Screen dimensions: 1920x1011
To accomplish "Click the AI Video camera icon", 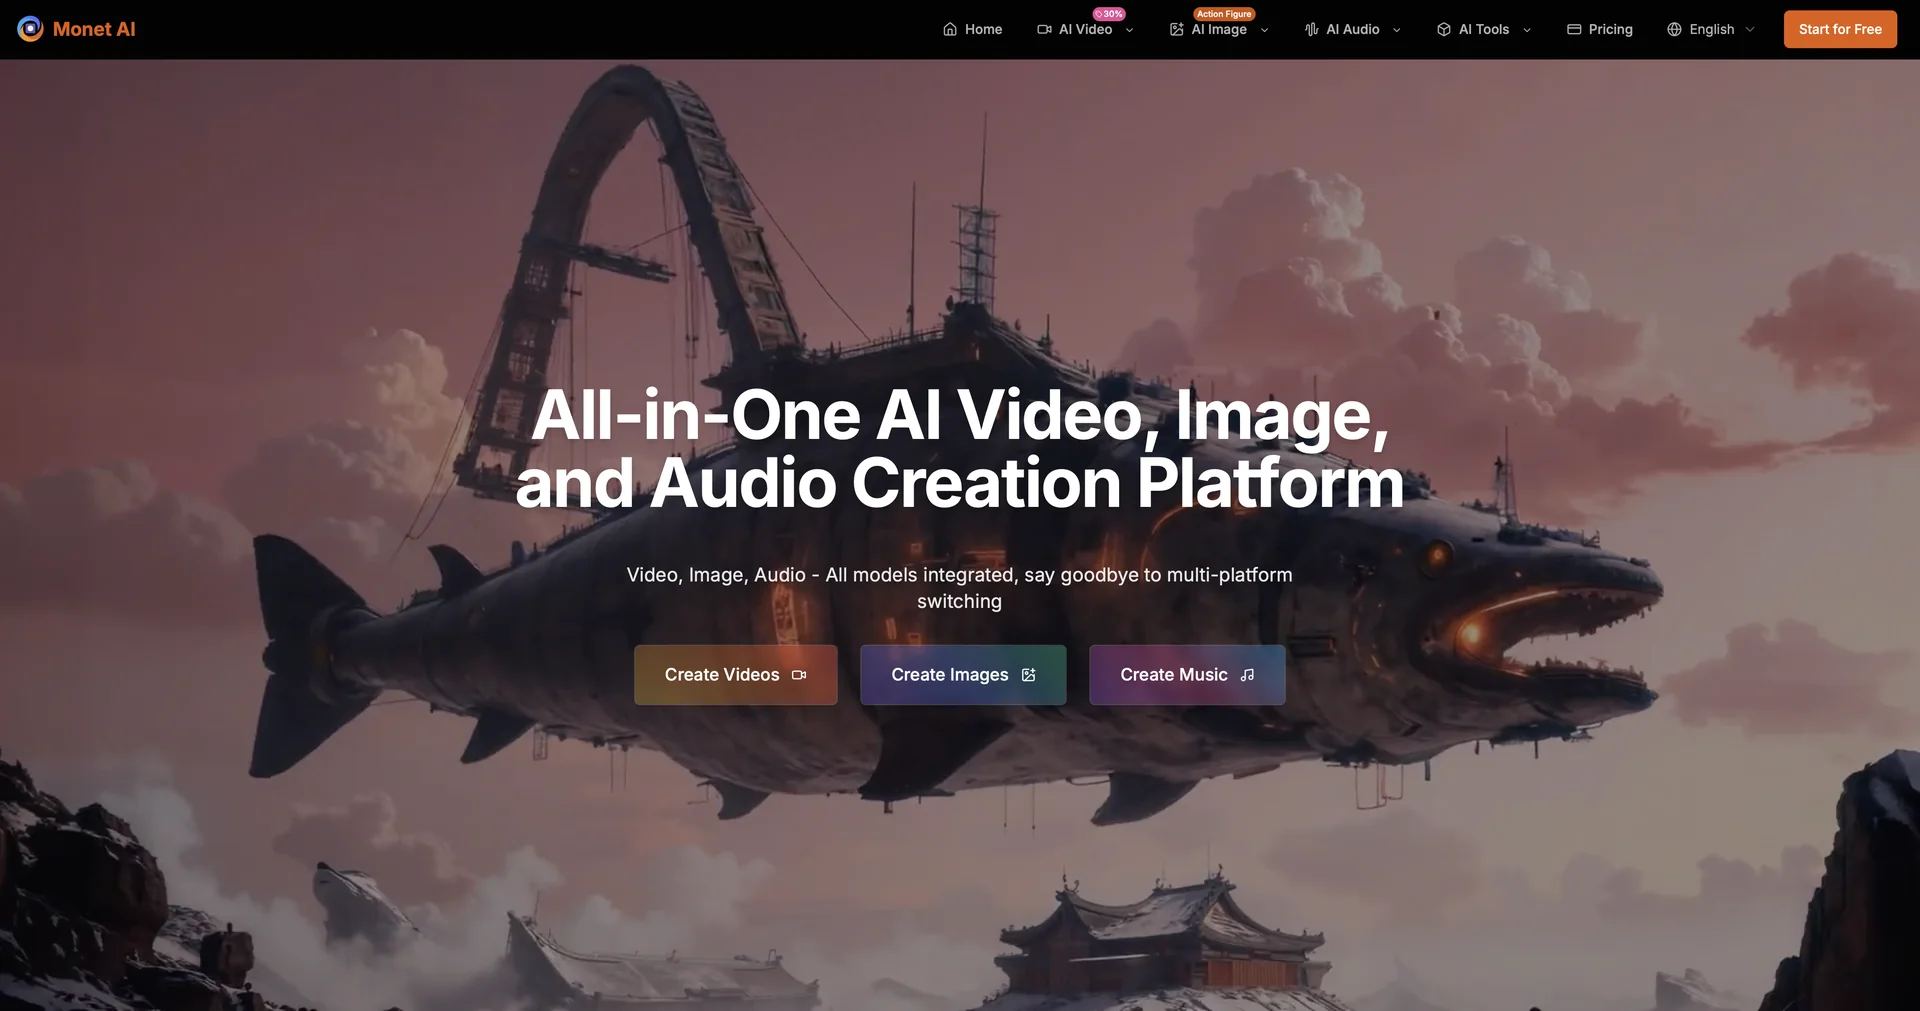I will pos(1044,29).
